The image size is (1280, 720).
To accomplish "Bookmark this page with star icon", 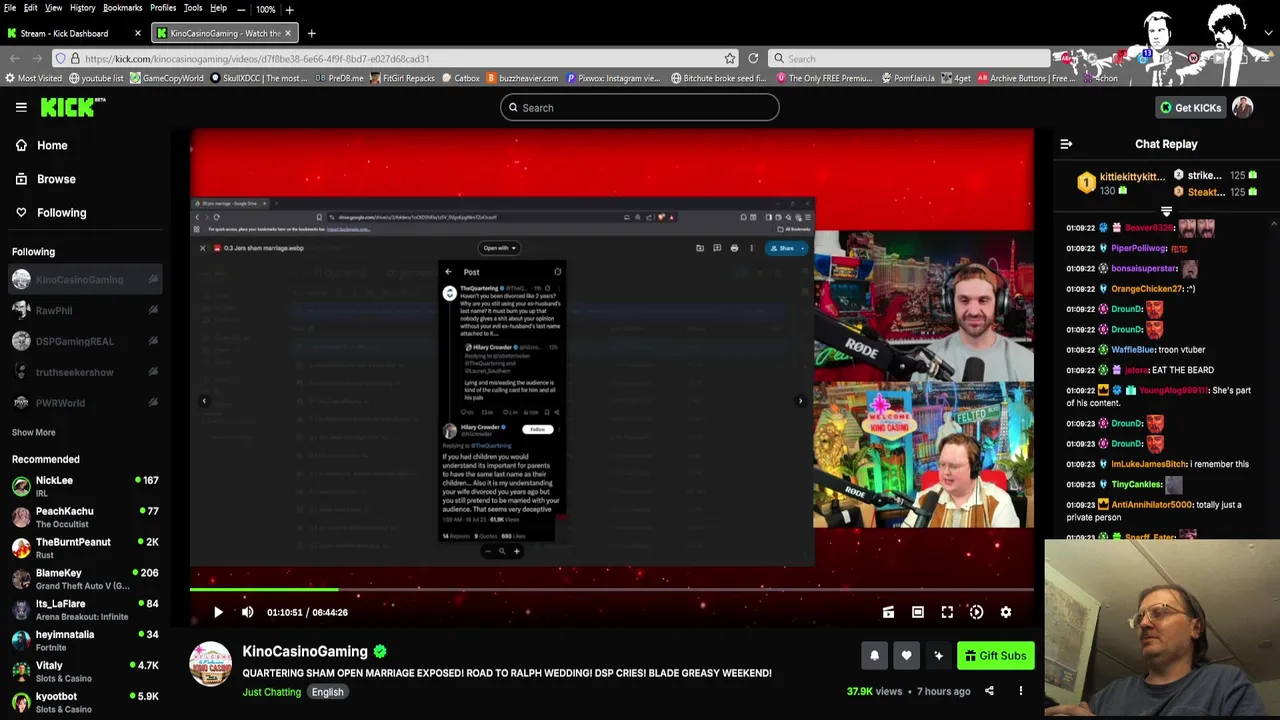I will click(730, 58).
